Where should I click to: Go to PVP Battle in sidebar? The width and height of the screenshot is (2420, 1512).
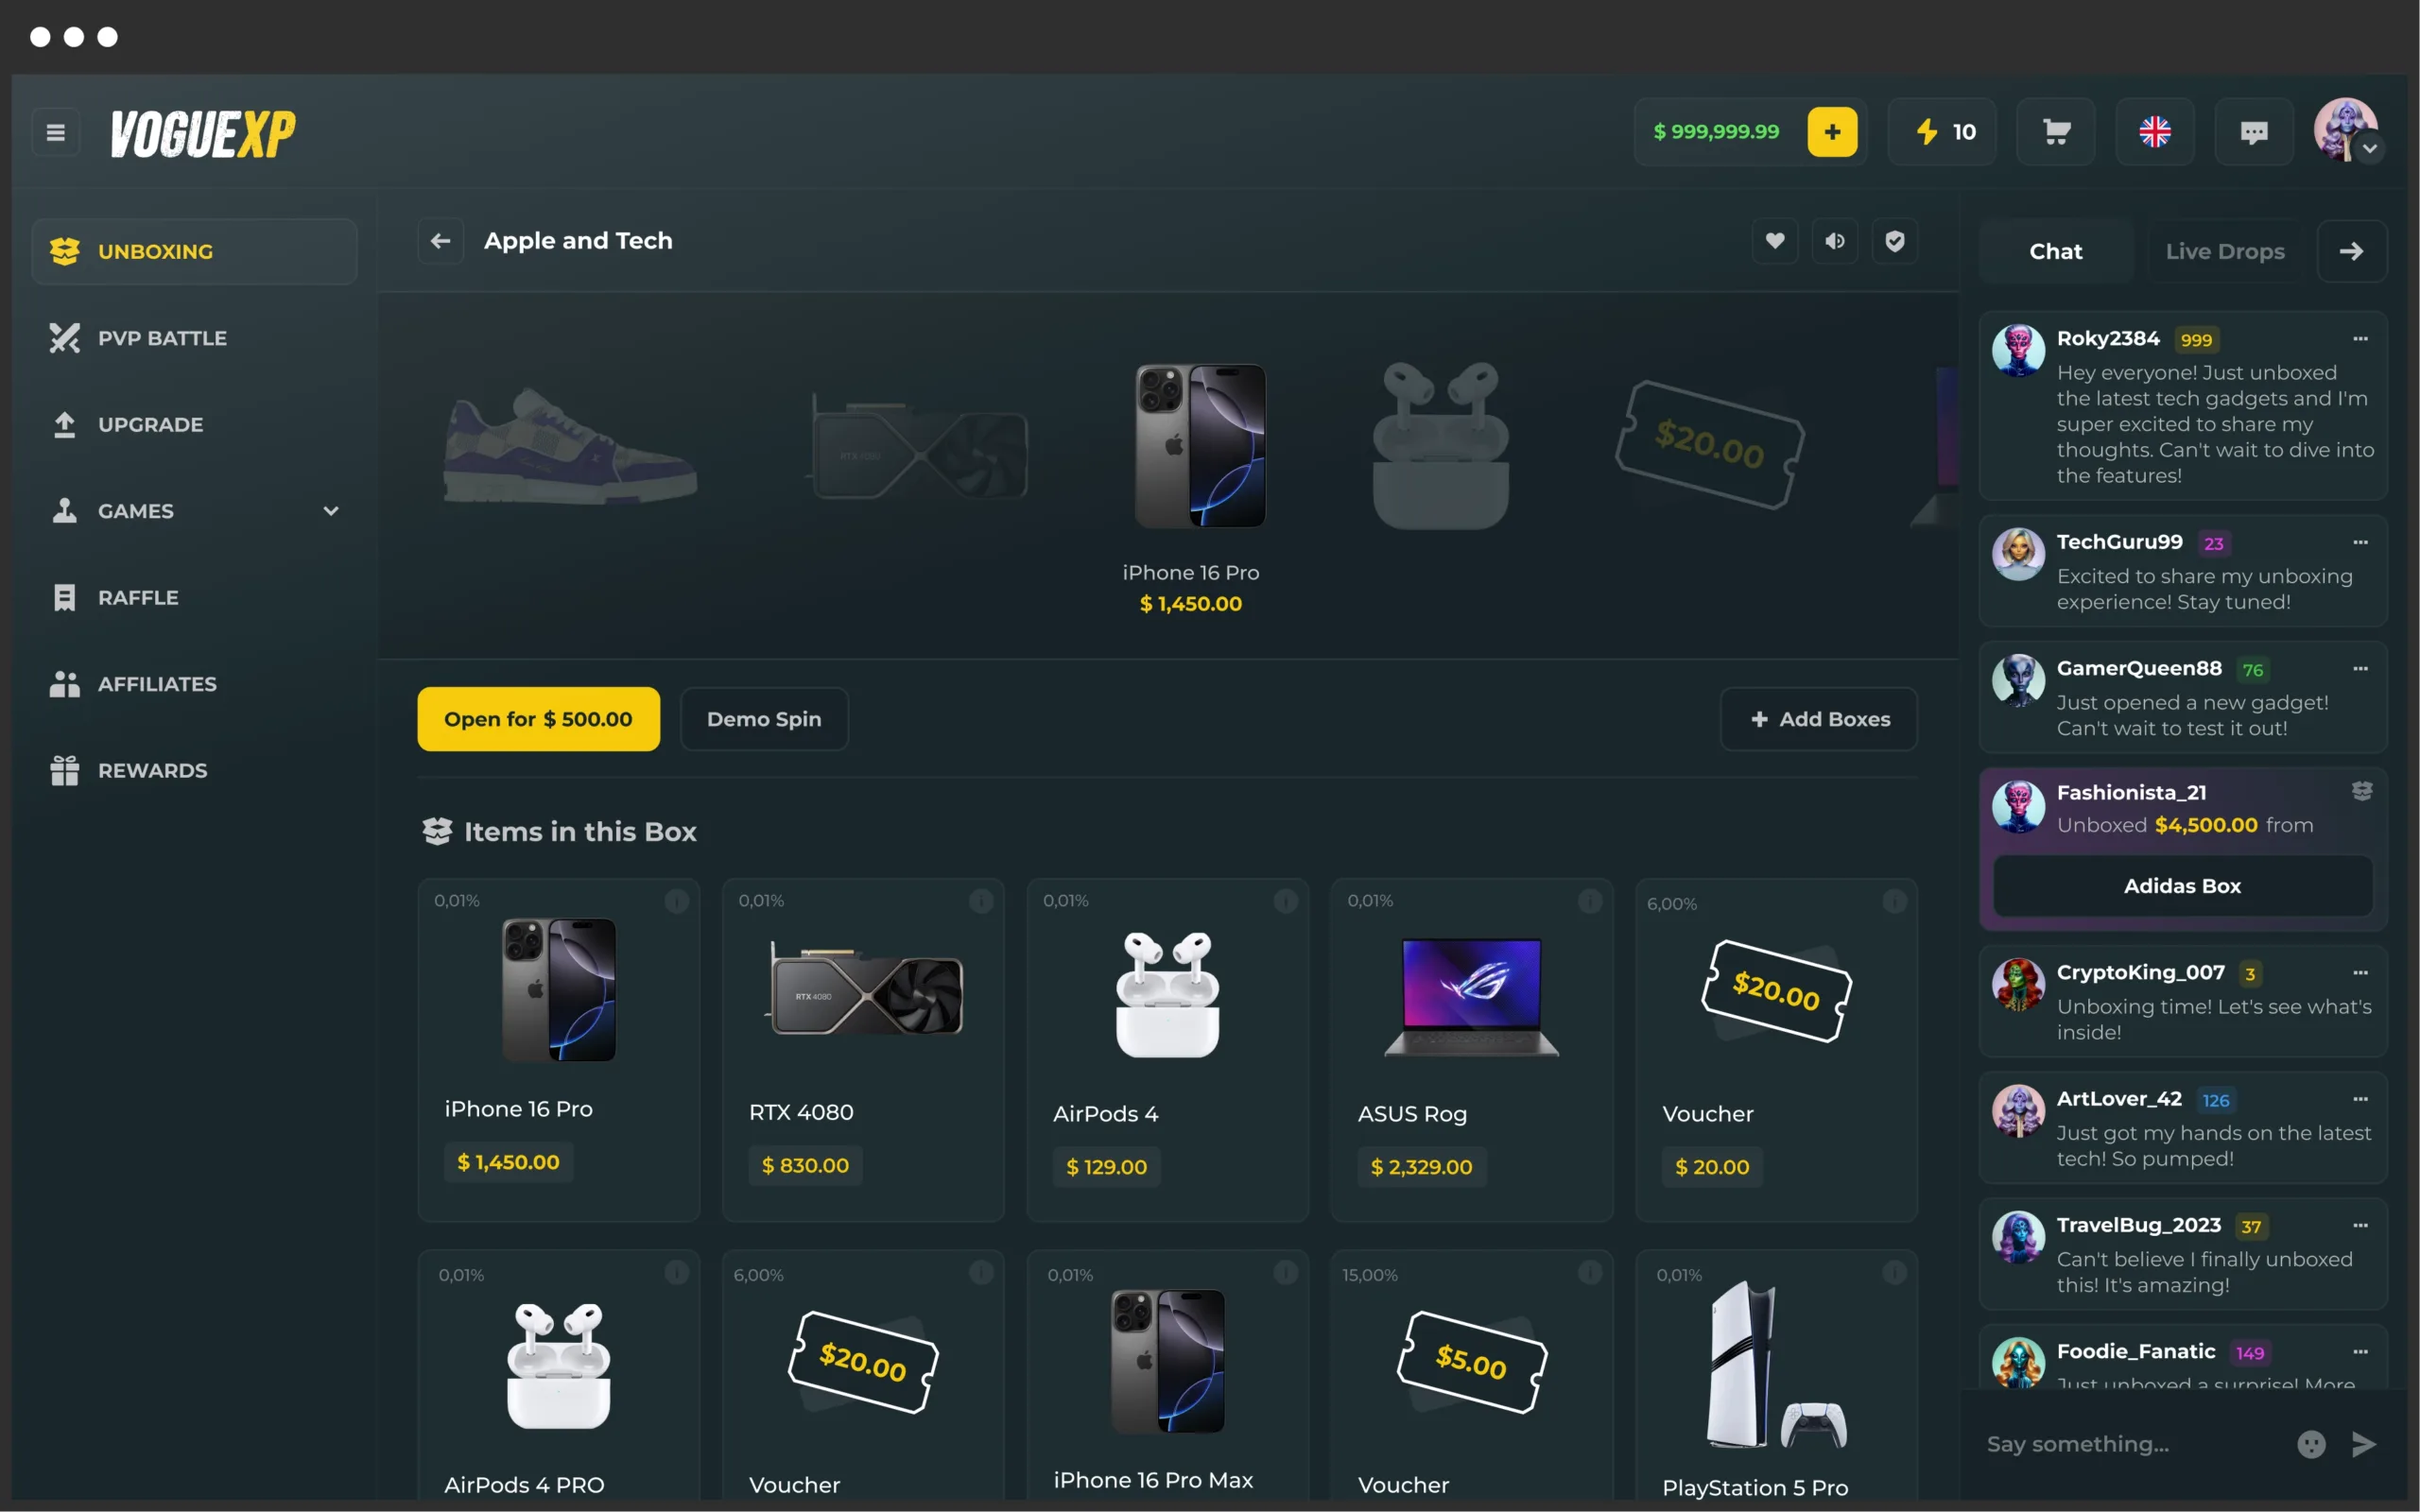click(x=162, y=338)
